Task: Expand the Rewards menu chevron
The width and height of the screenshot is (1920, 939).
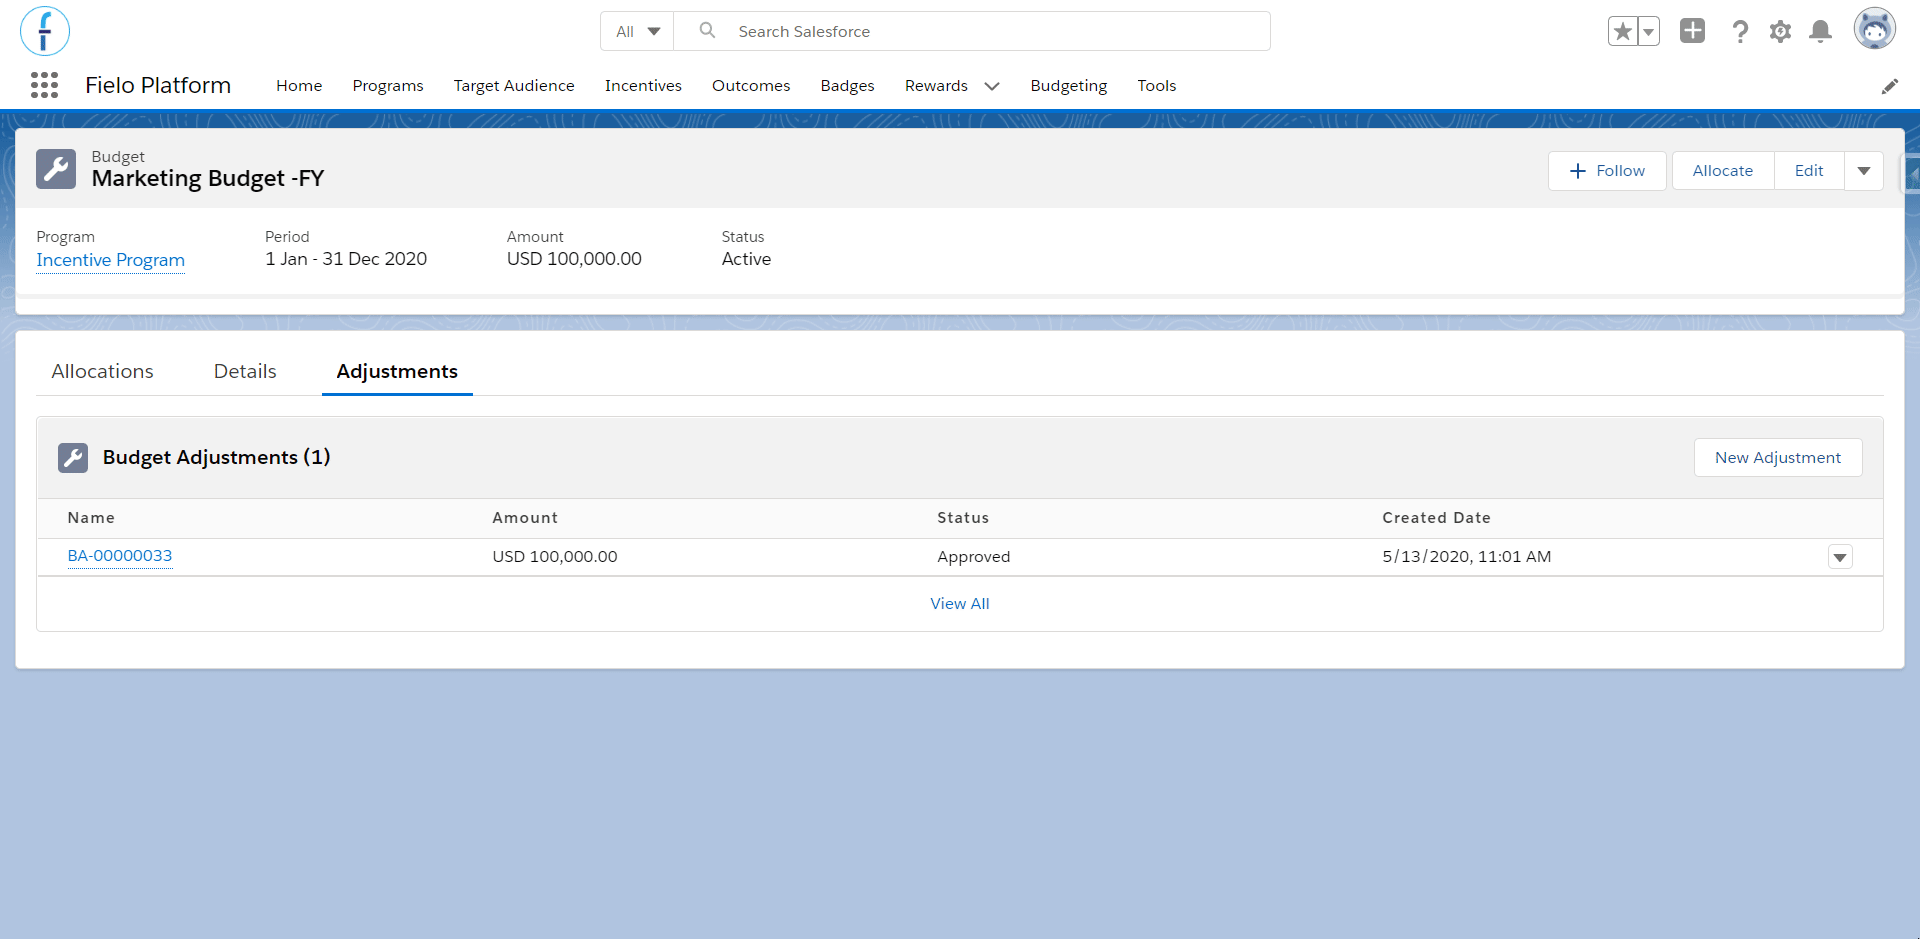Action: pos(992,86)
